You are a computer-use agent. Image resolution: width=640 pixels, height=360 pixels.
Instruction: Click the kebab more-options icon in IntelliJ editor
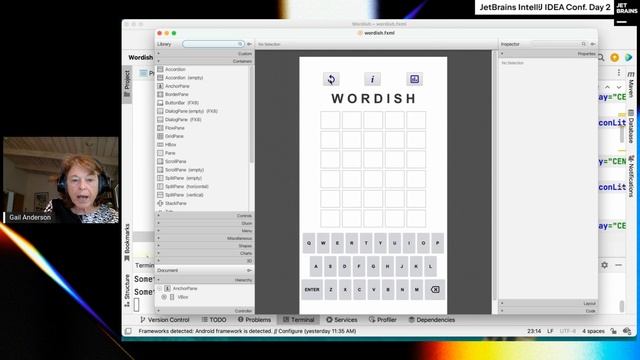[619, 73]
